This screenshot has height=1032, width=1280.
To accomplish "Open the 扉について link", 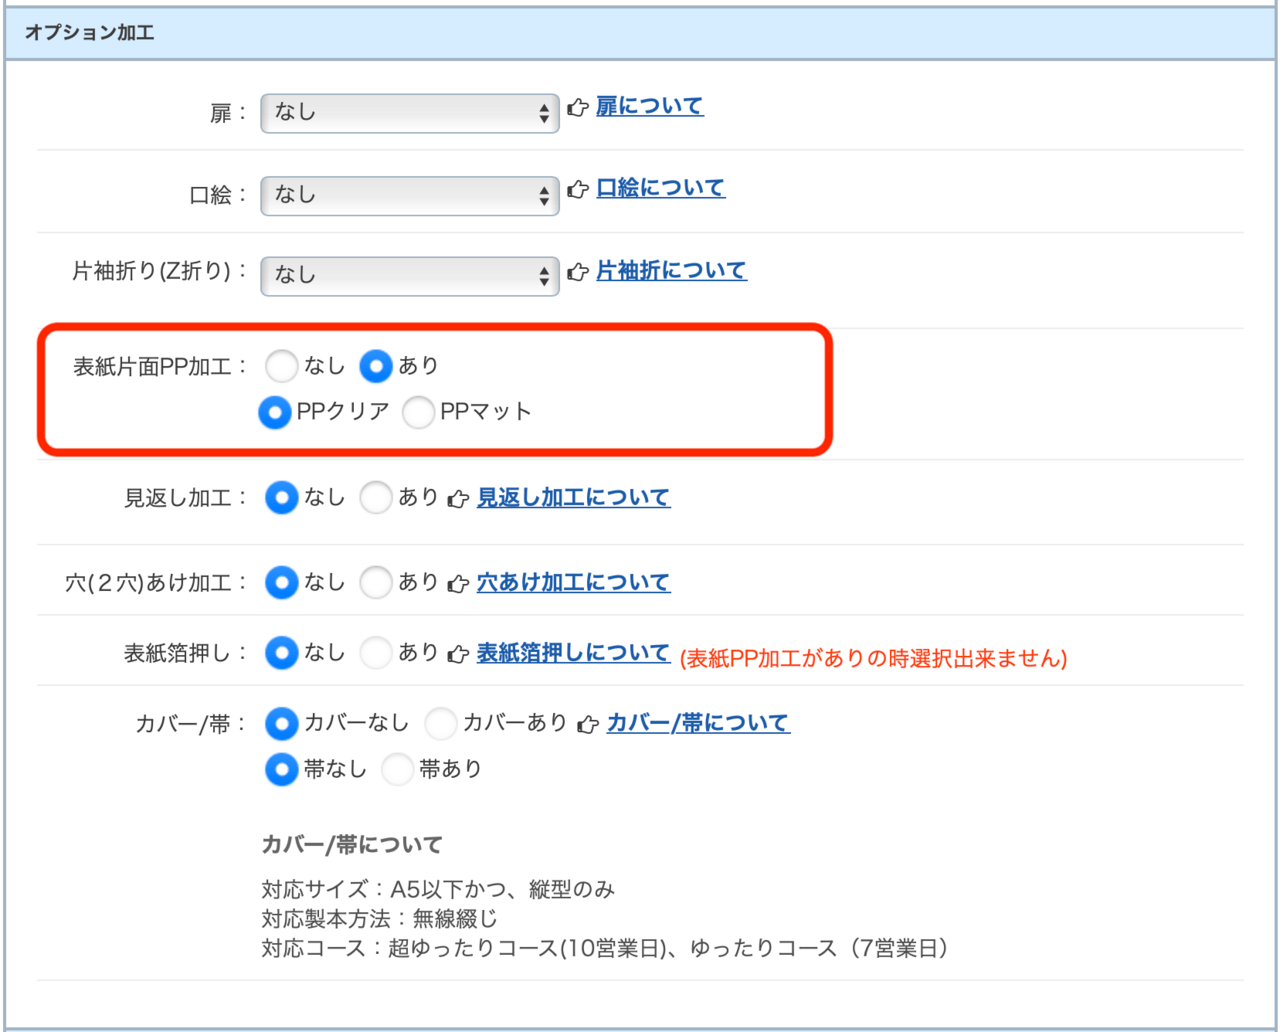I will (x=649, y=106).
